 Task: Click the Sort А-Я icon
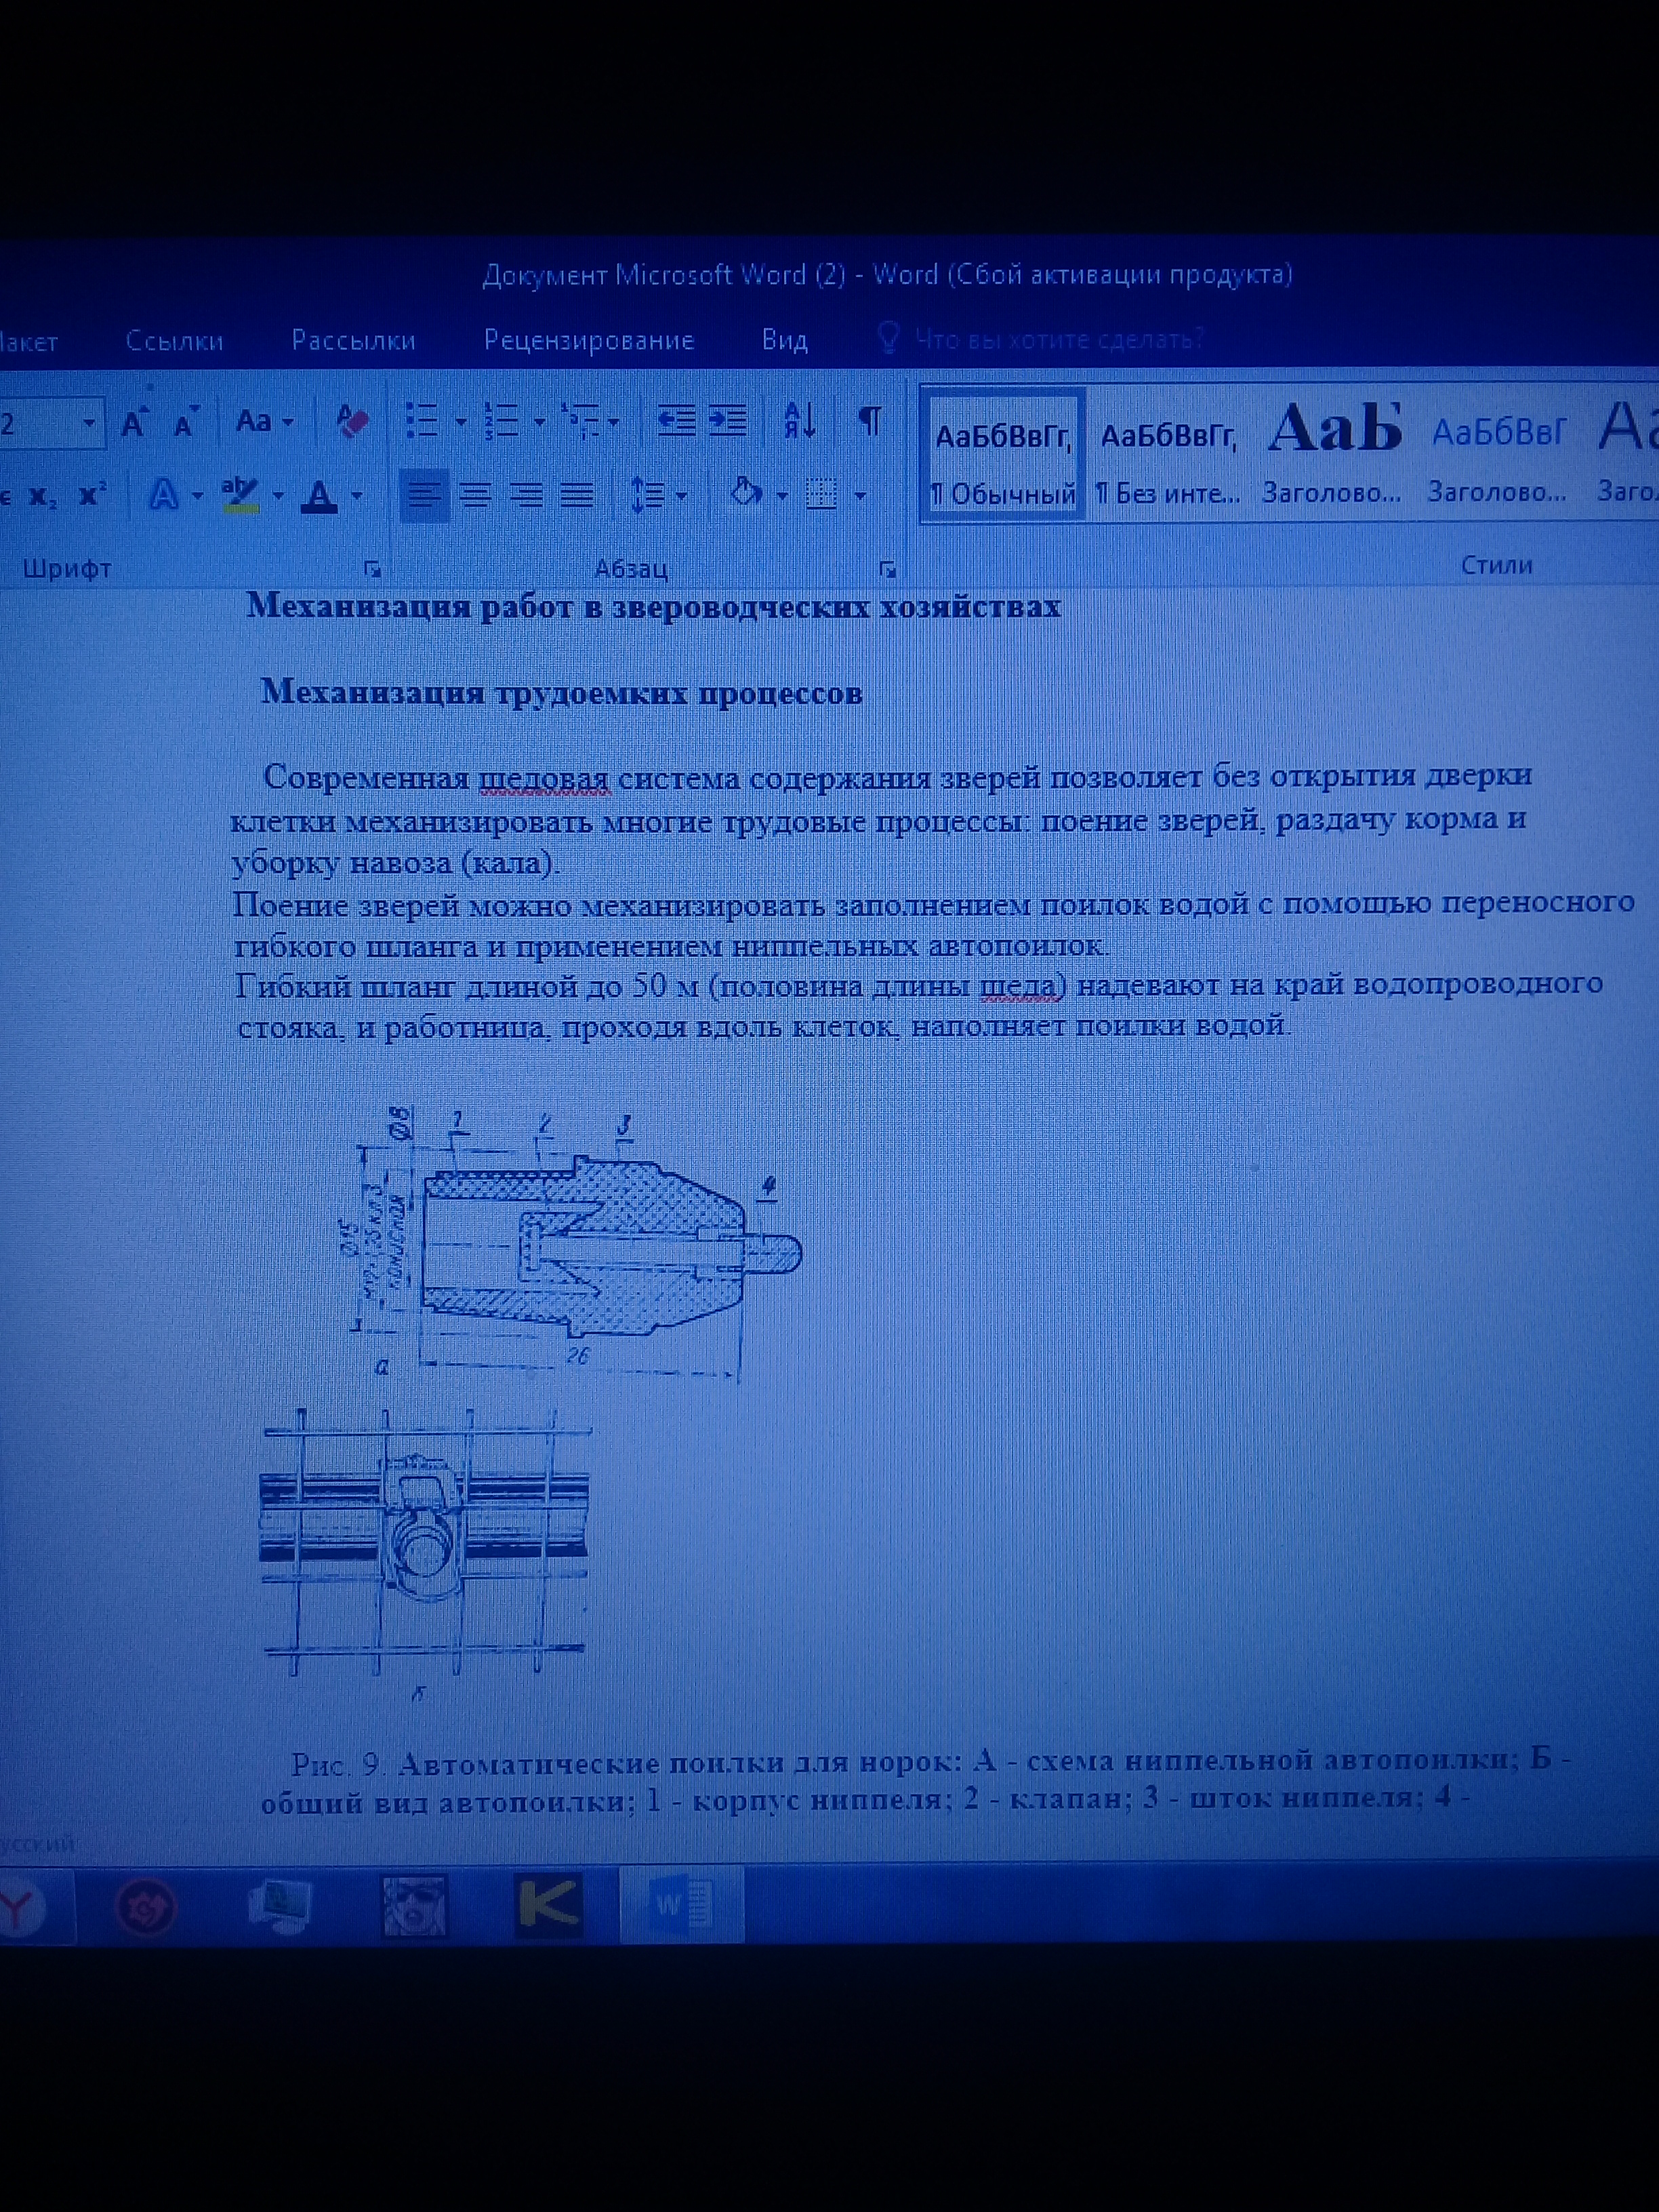(800, 421)
